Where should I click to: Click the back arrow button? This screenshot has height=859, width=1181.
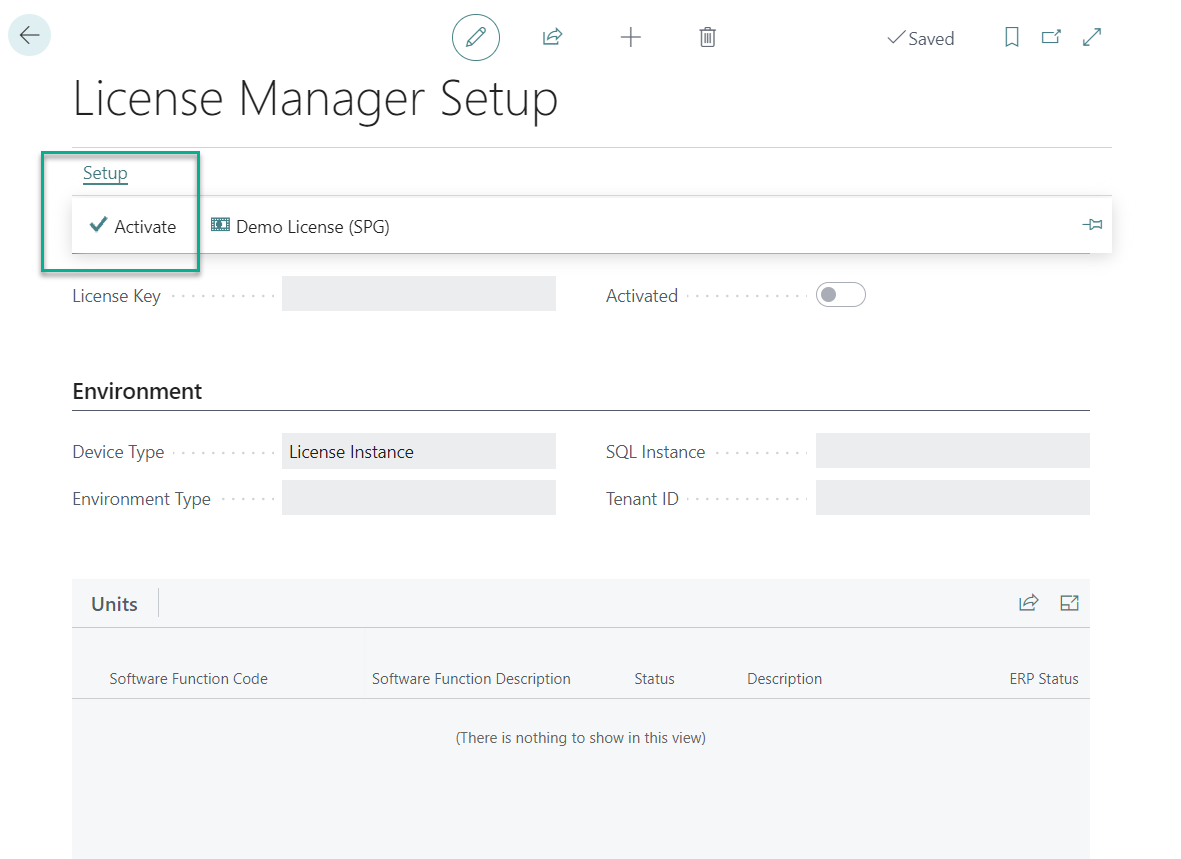tap(29, 36)
